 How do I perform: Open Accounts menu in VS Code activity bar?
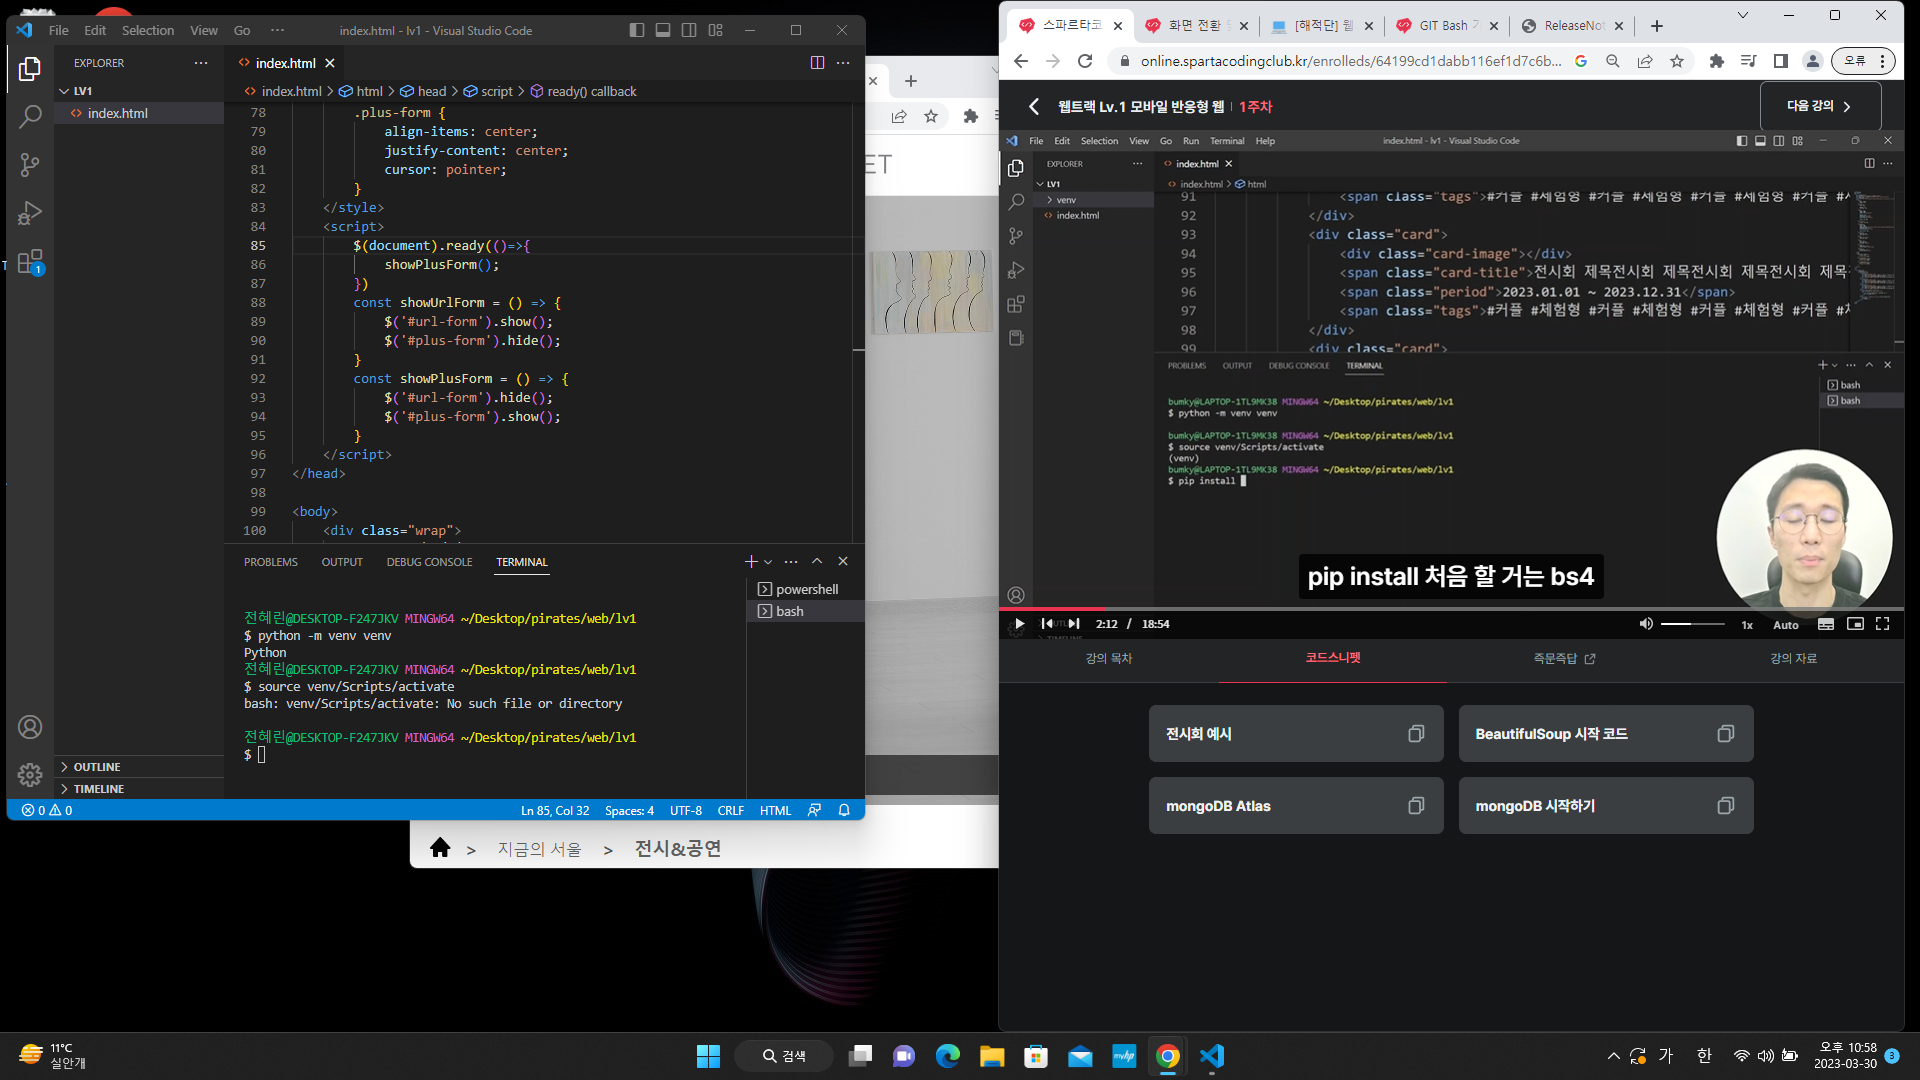30,727
